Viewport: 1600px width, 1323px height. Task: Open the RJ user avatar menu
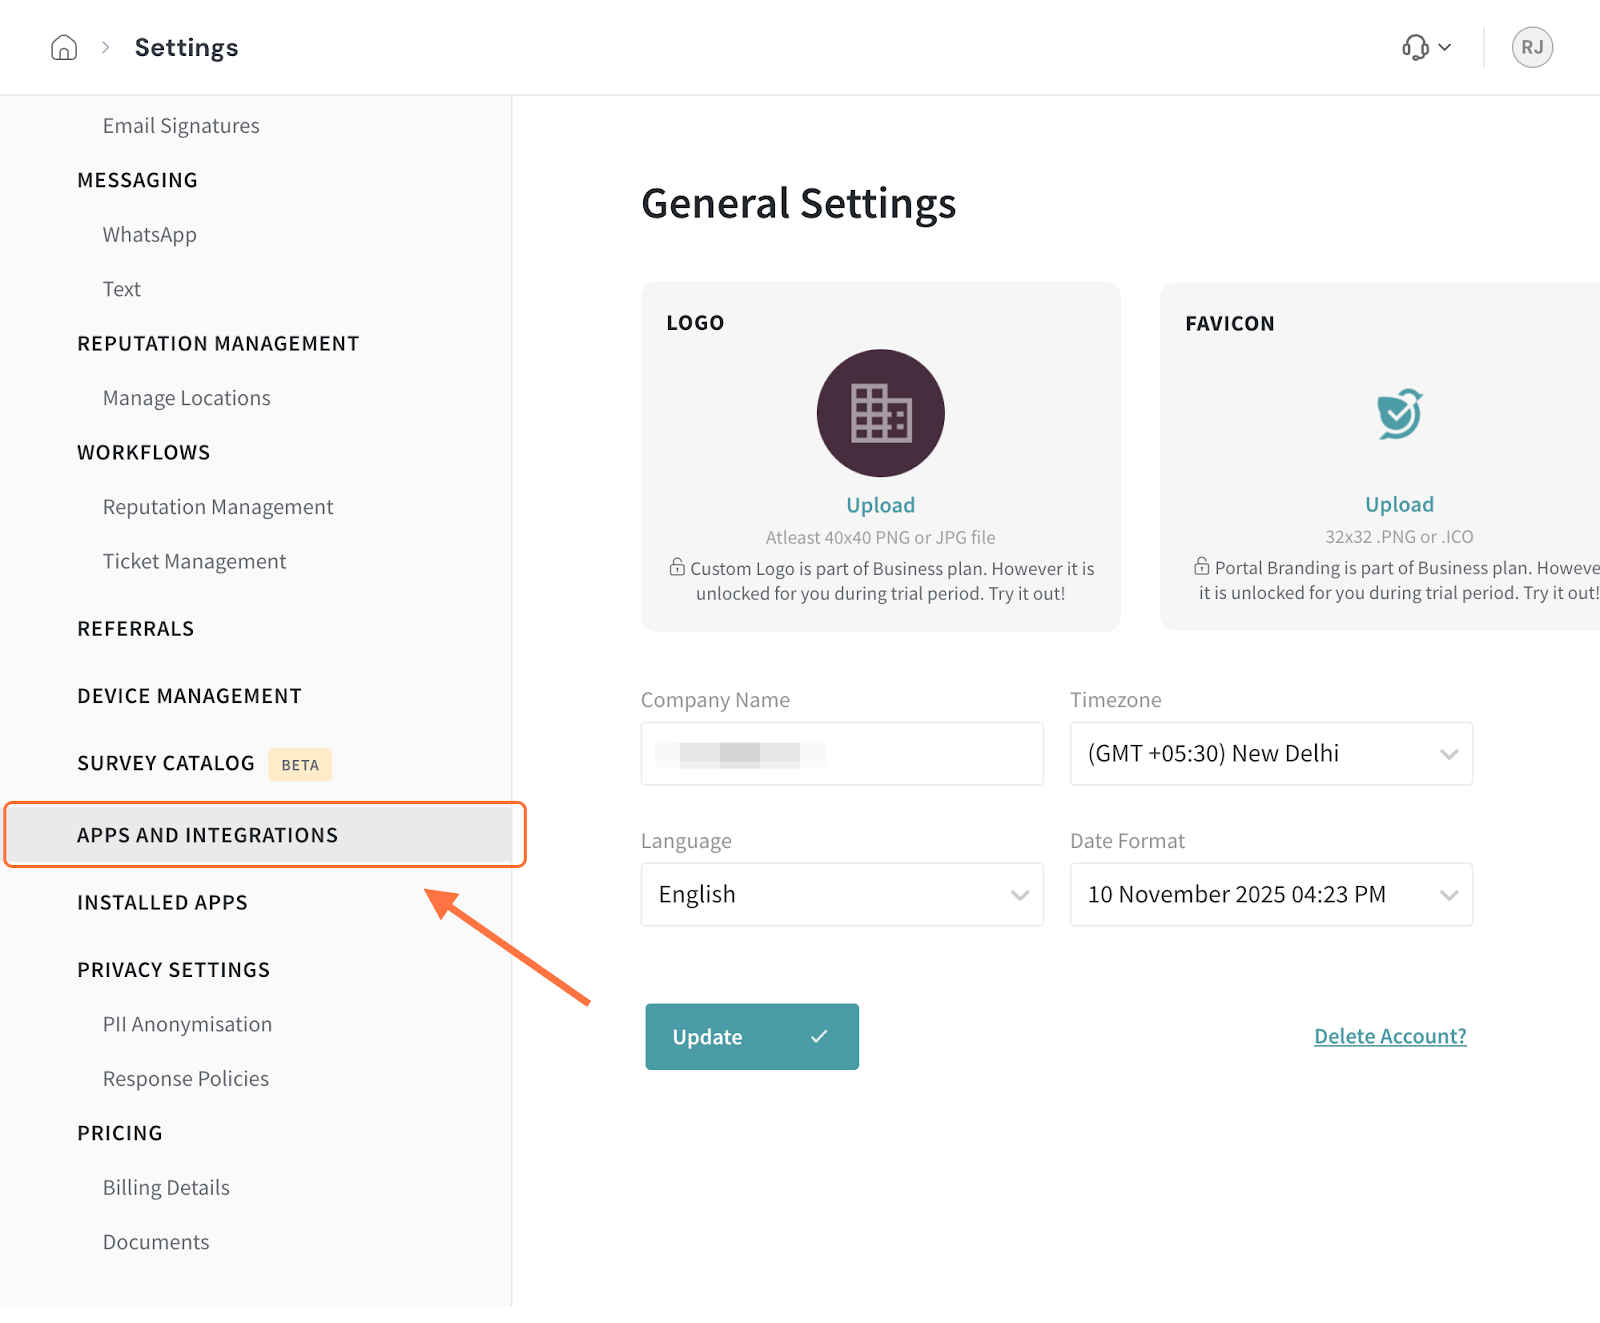click(x=1531, y=47)
